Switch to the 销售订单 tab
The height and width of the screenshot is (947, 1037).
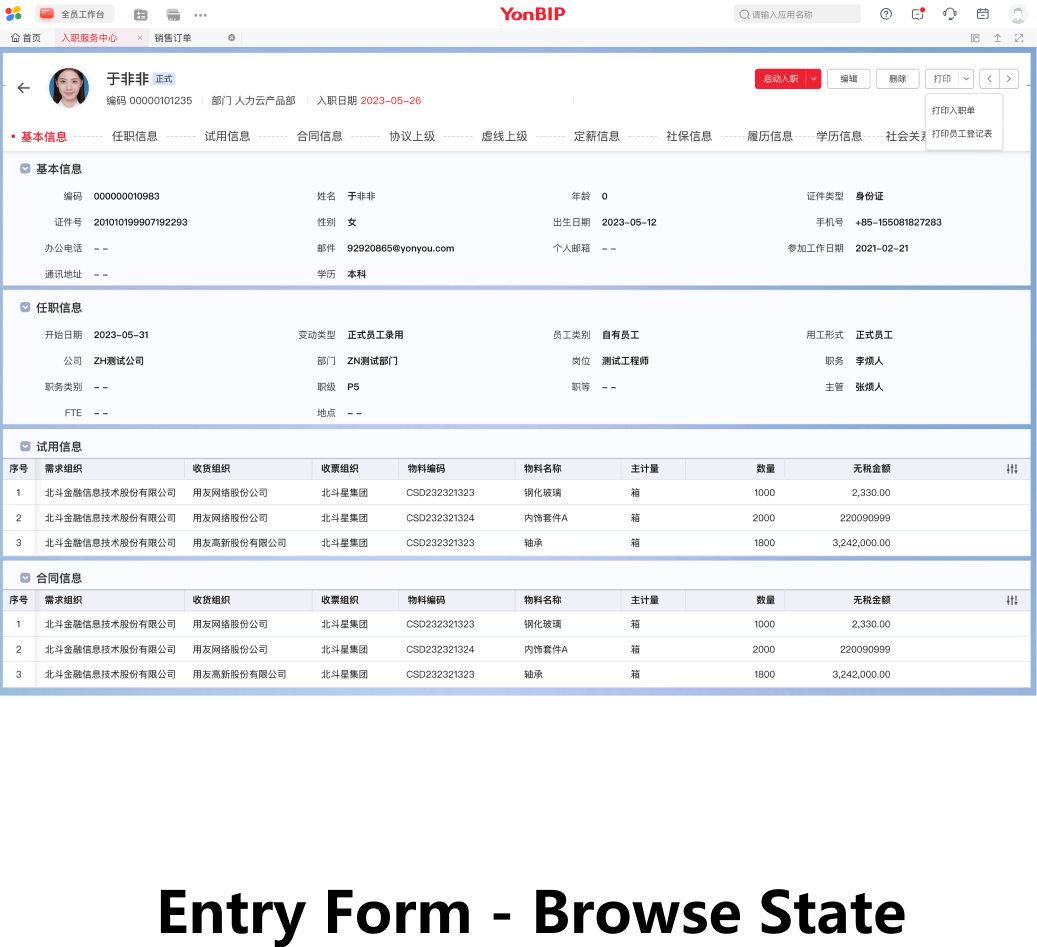click(x=173, y=38)
